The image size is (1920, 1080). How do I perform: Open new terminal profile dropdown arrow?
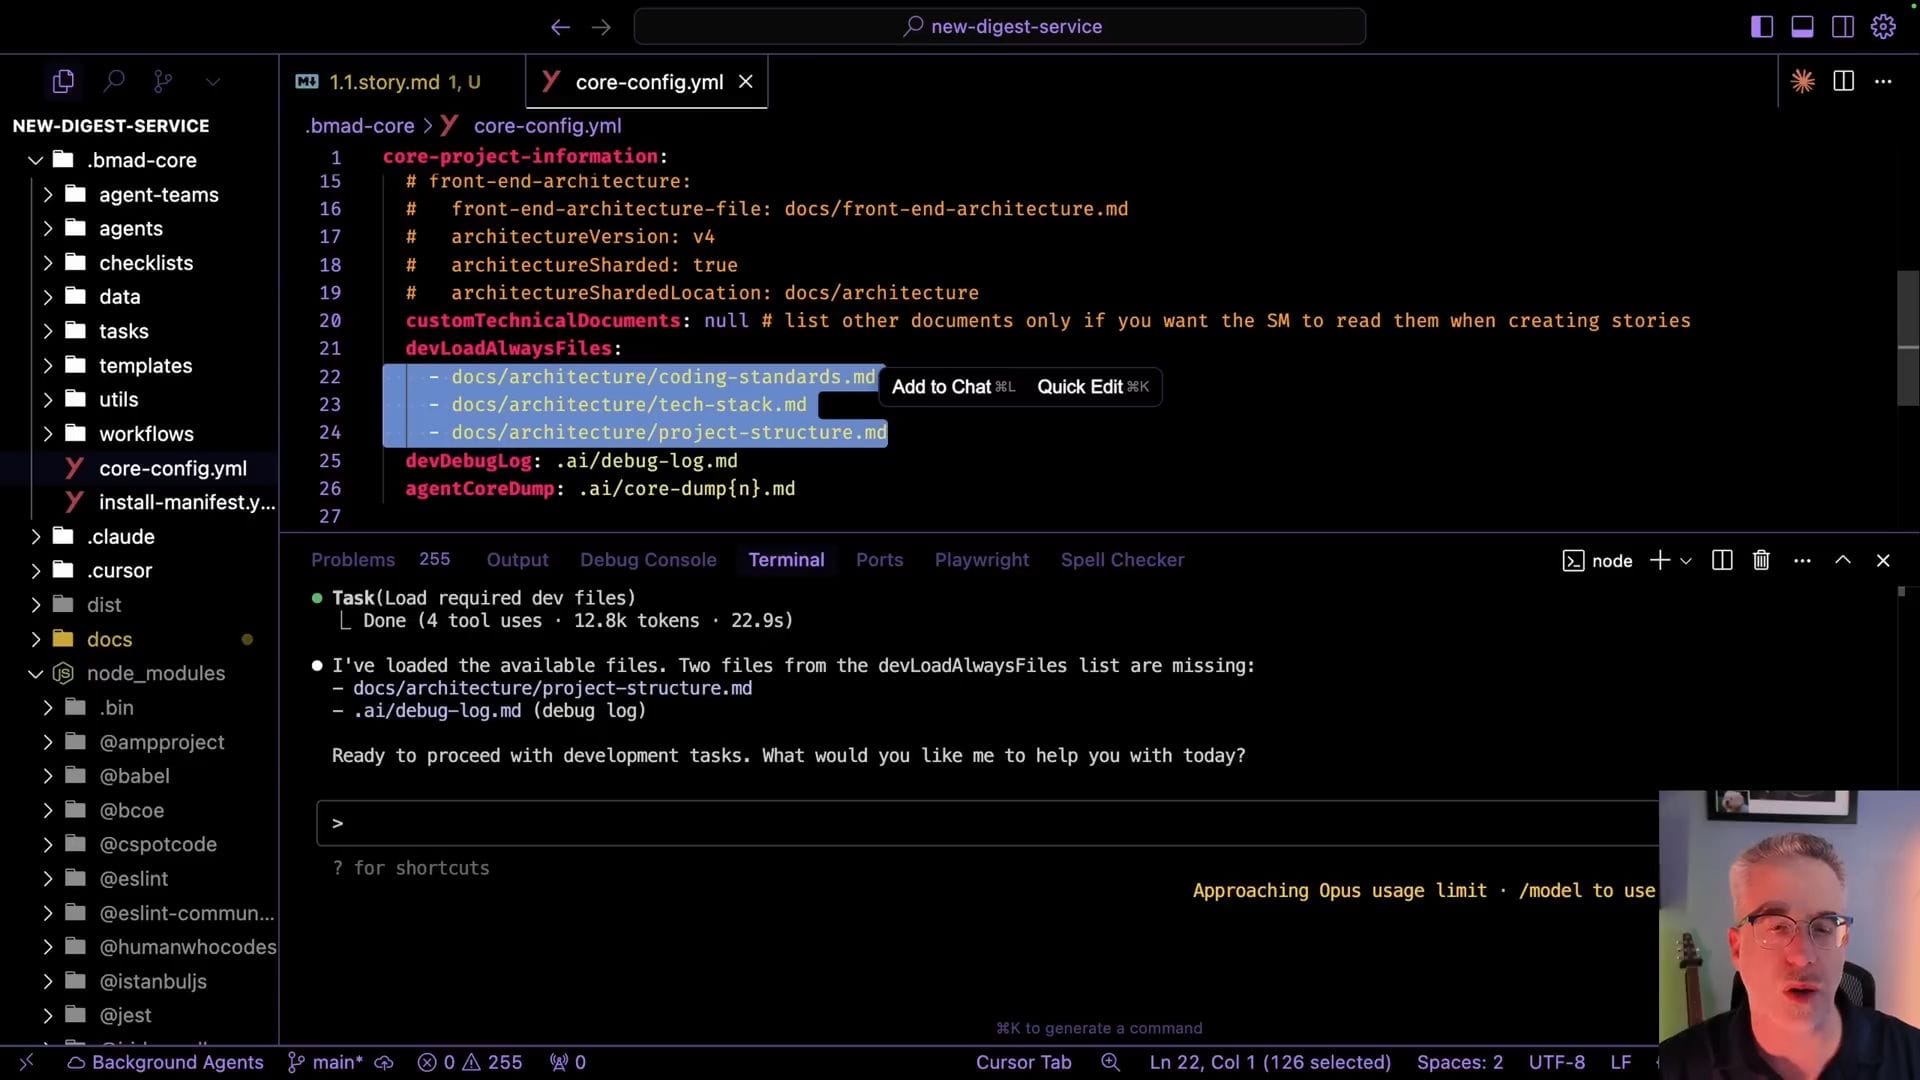click(x=1686, y=561)
